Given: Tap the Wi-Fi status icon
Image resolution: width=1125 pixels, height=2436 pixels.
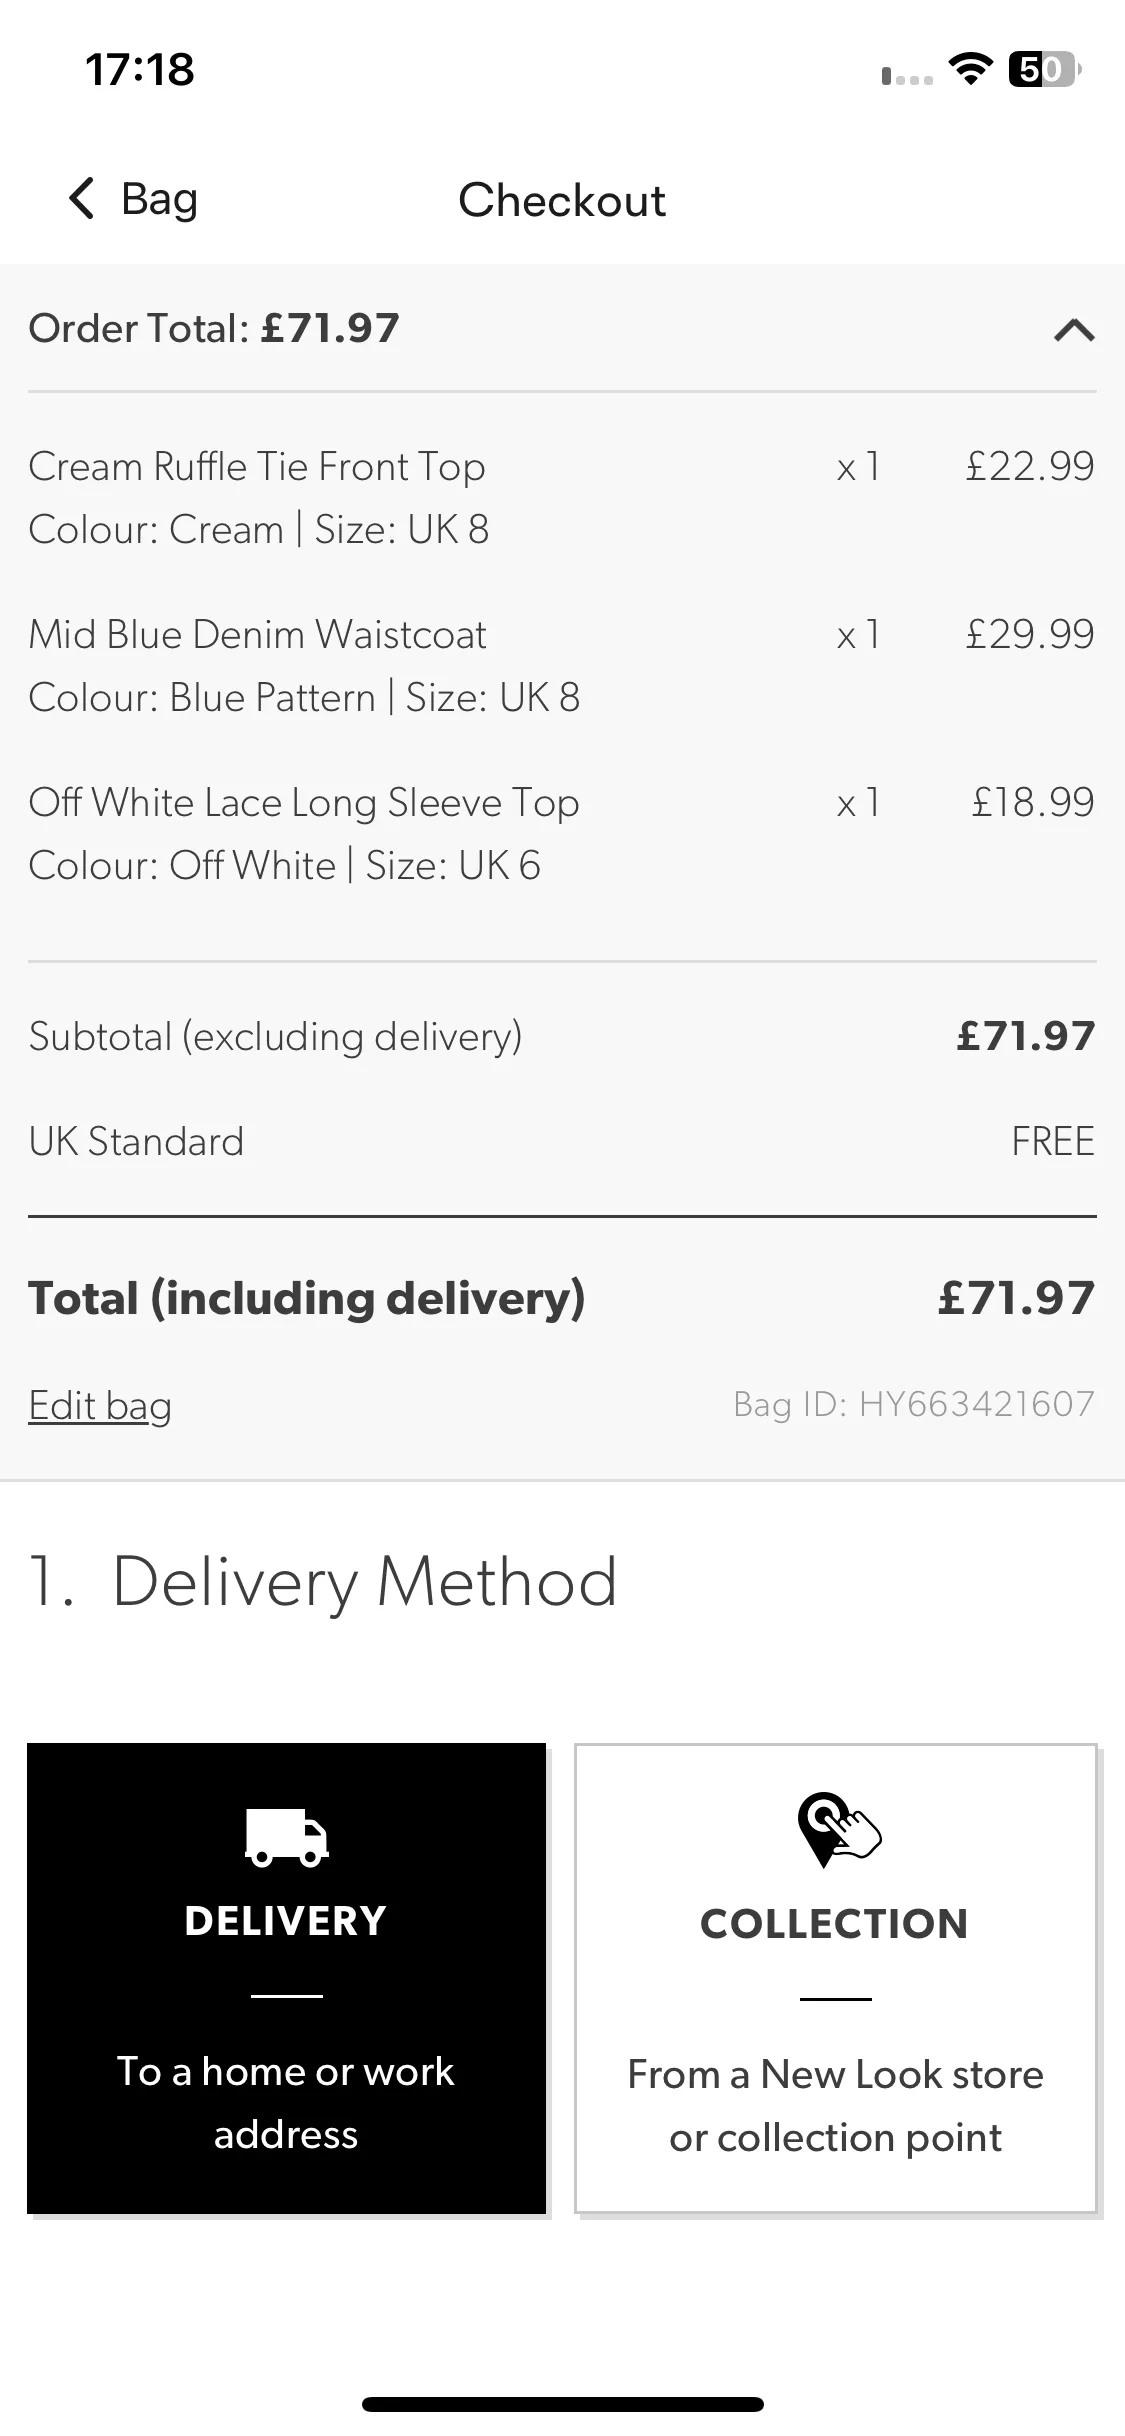Looking at the screenshot, I should coord(969,69).
